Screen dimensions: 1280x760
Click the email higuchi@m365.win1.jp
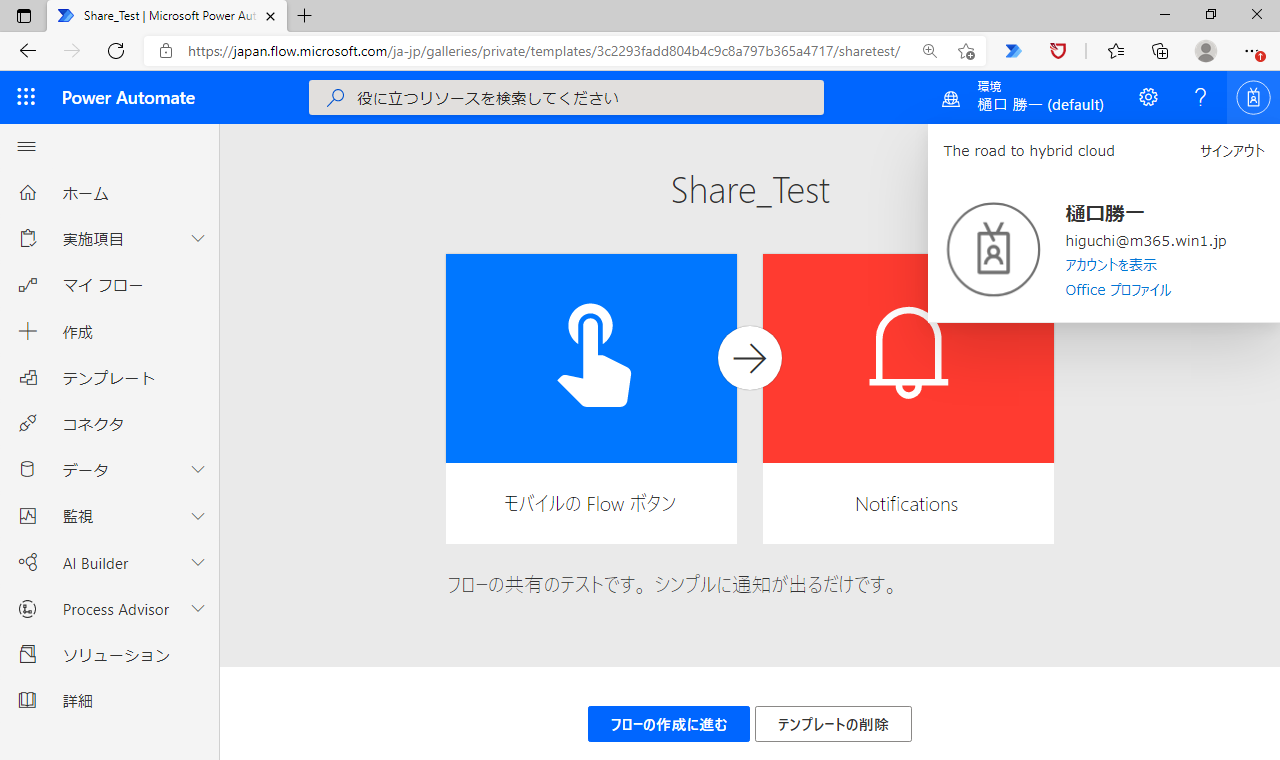tap(1146, 241)
